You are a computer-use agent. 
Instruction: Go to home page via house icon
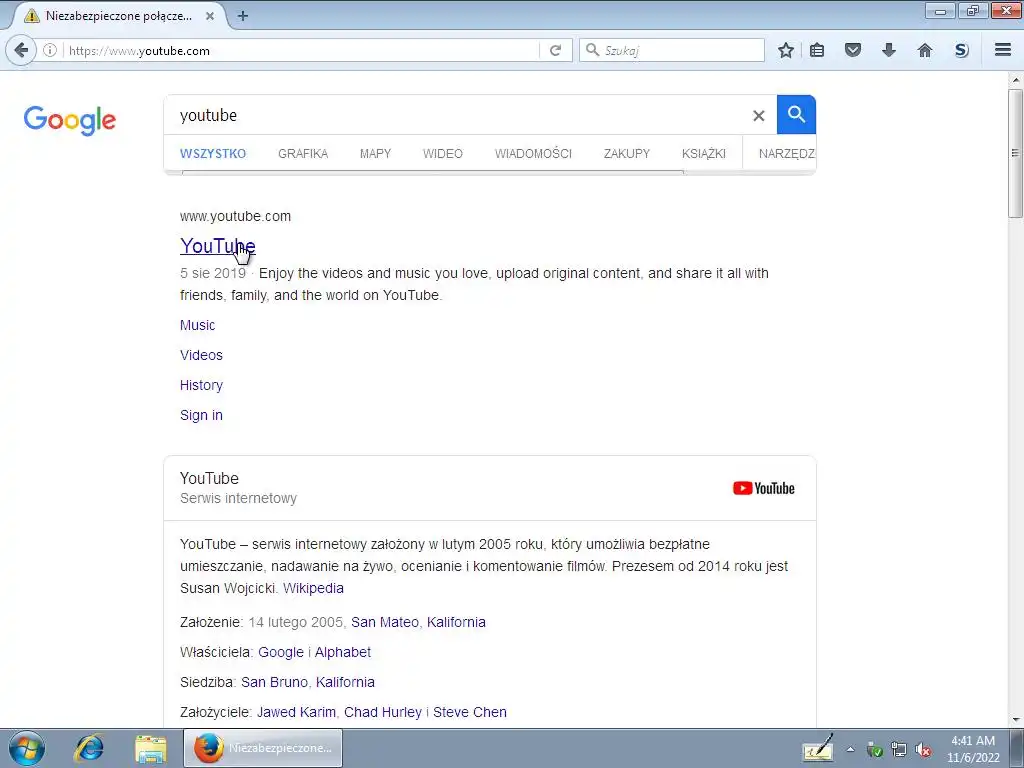pos(925,50)
